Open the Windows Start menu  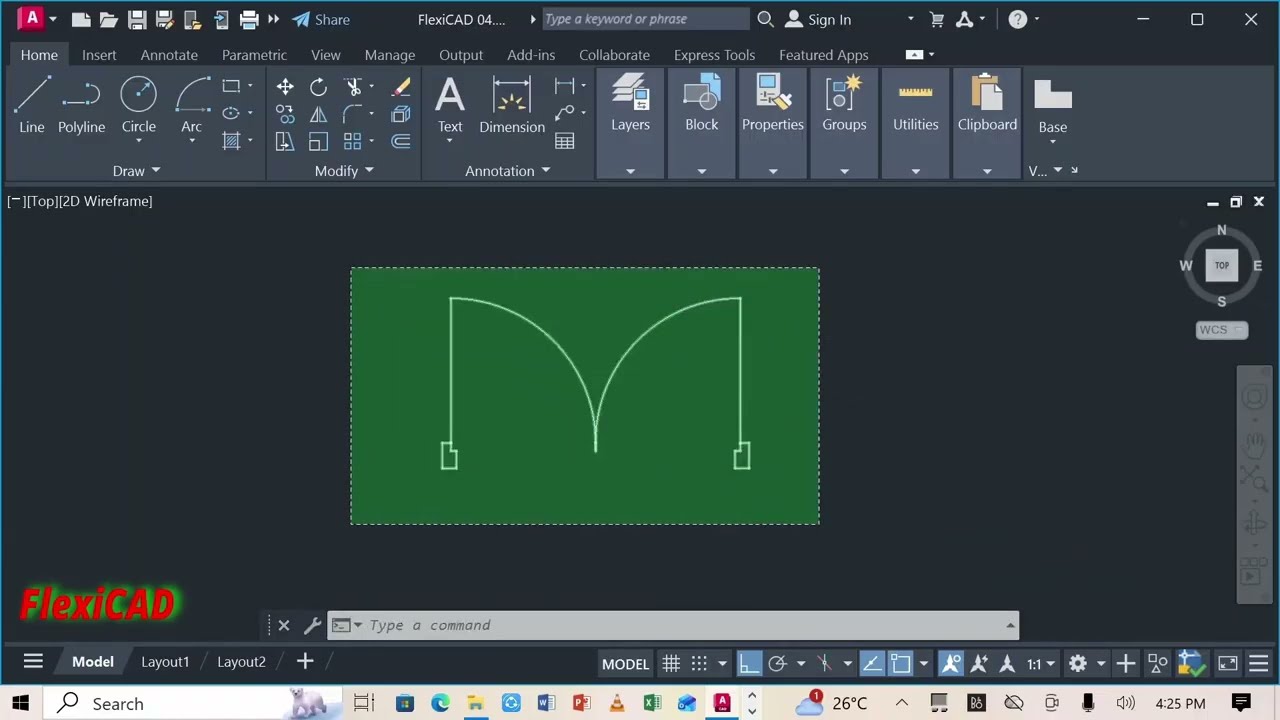[x=21, y=703]
